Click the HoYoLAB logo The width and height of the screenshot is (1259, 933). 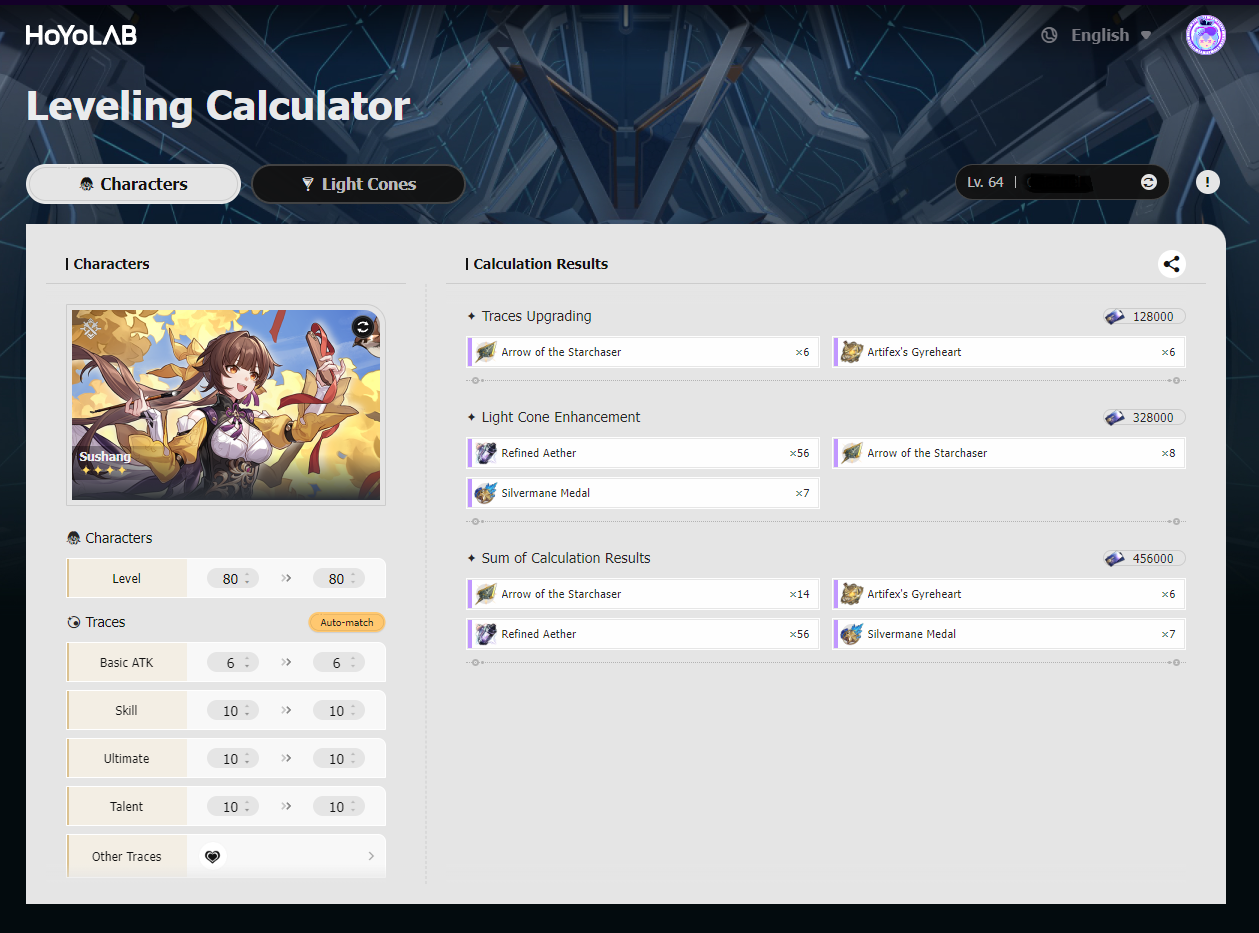click(81, 35)
